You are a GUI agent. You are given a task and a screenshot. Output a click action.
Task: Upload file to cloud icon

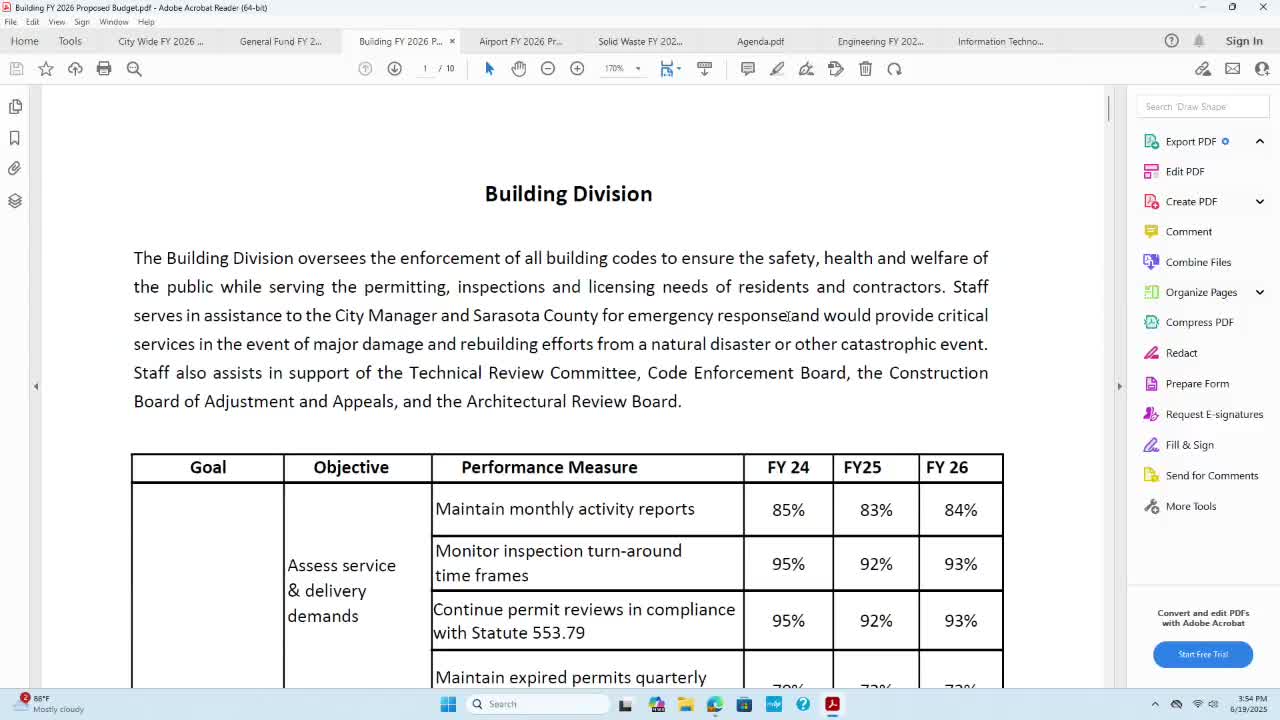[x=75, y=69]
